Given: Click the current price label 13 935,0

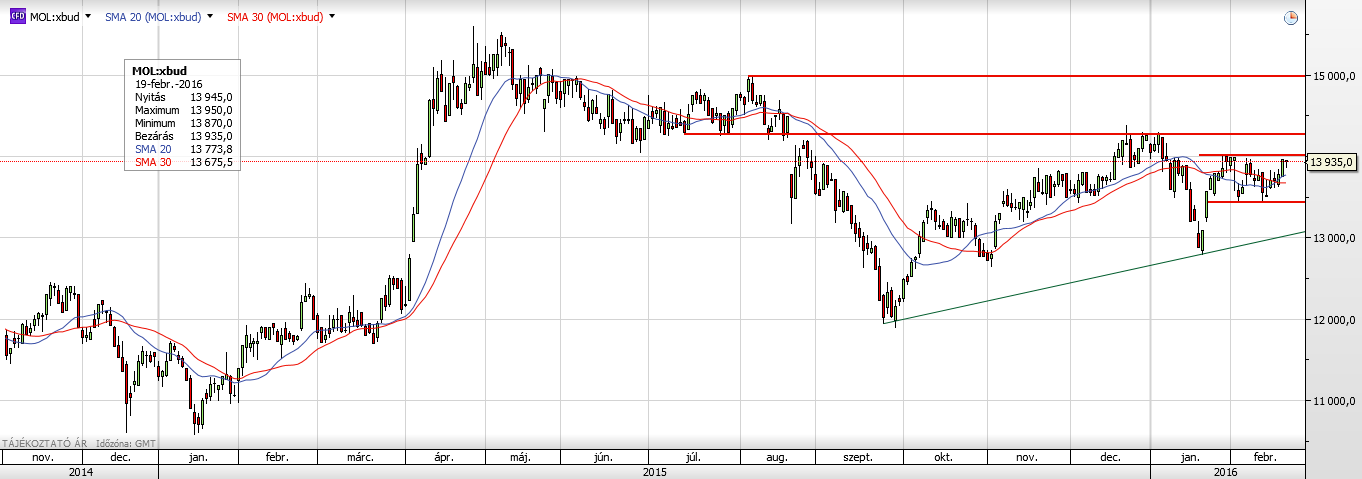Looking at the screenshot, I should pyautogui.click(x=1332, y=161).
